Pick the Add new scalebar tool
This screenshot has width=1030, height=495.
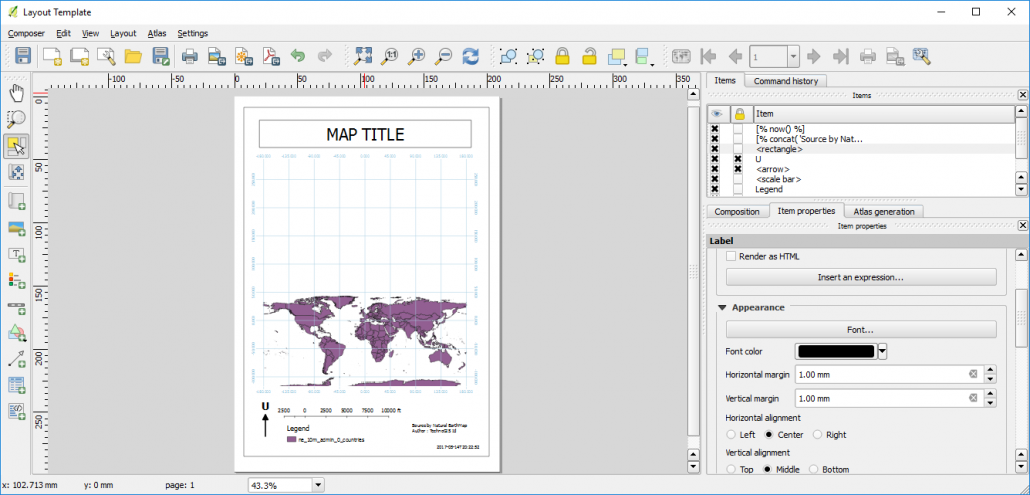(16, 307)
